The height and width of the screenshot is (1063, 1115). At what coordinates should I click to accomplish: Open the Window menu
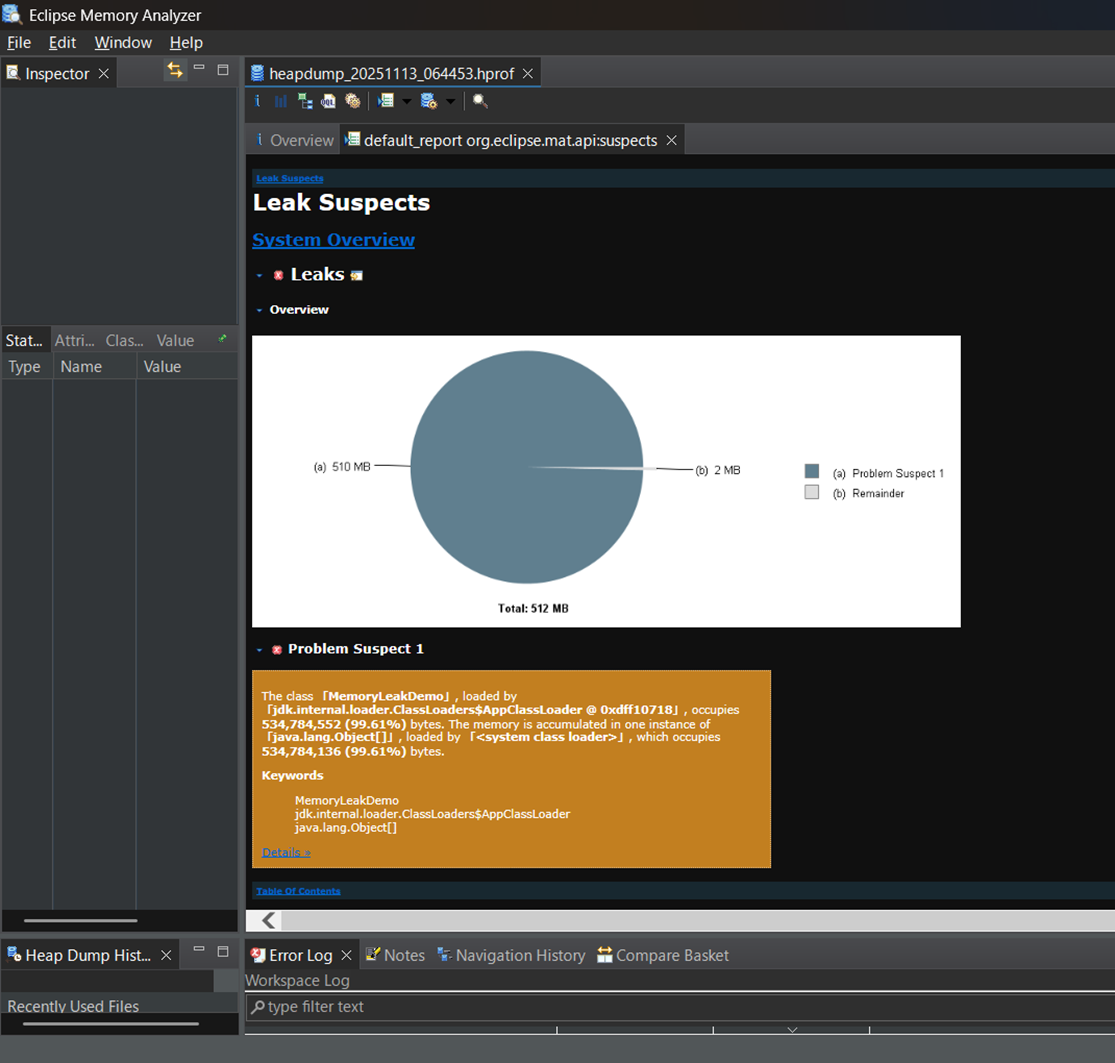pos(123,42)
